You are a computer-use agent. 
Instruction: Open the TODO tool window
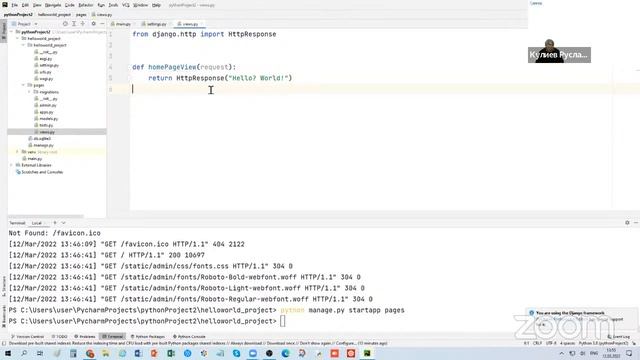60,336
